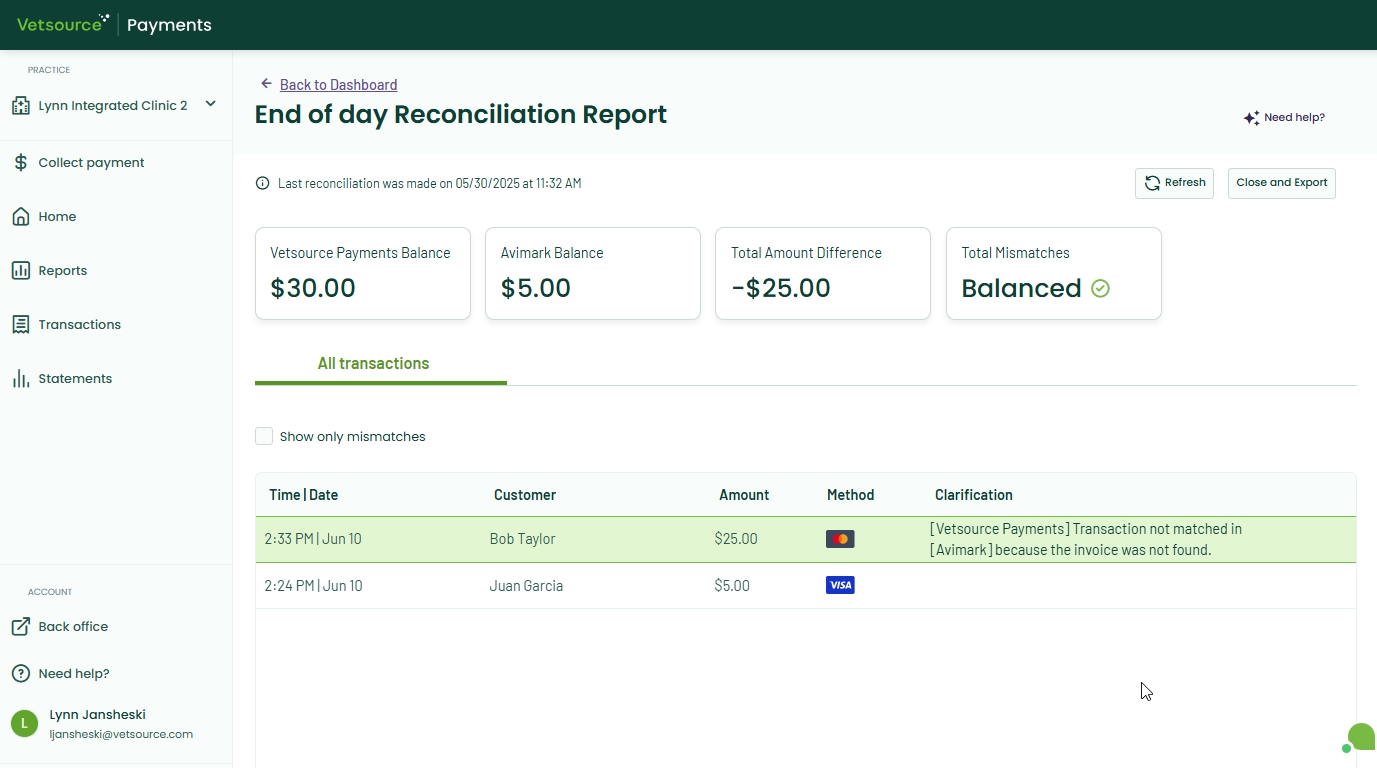The height and width of the screenshot is (768, 1377).
Task: Click the Back office external link icon
Action: coord(20,626)
